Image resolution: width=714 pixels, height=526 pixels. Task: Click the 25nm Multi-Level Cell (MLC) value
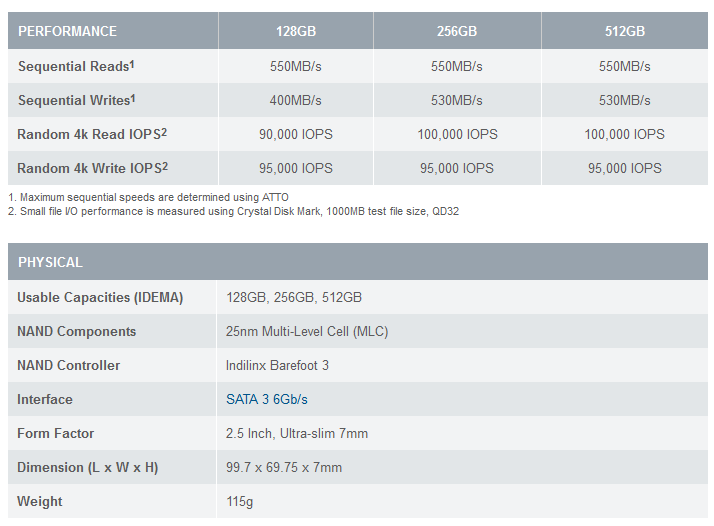pyautogui.click(x=307, y=331)
